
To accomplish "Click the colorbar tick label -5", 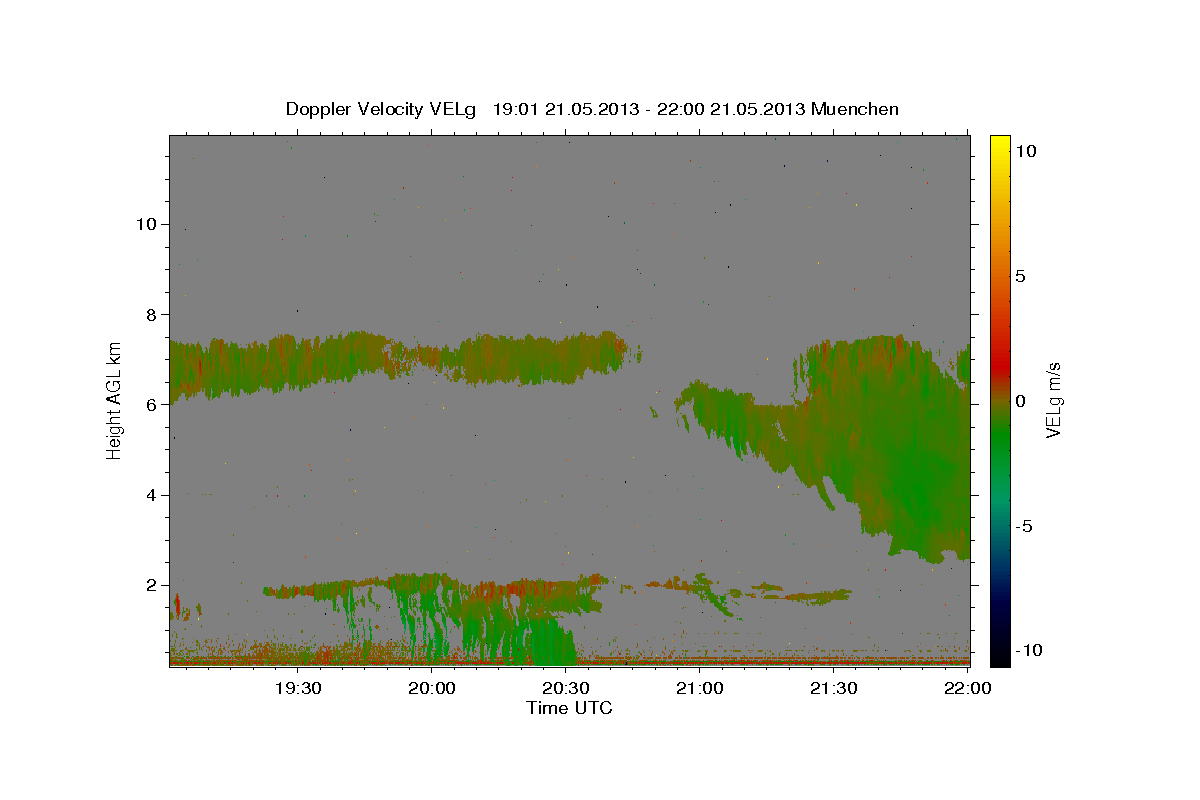I will pos(1024,526).
